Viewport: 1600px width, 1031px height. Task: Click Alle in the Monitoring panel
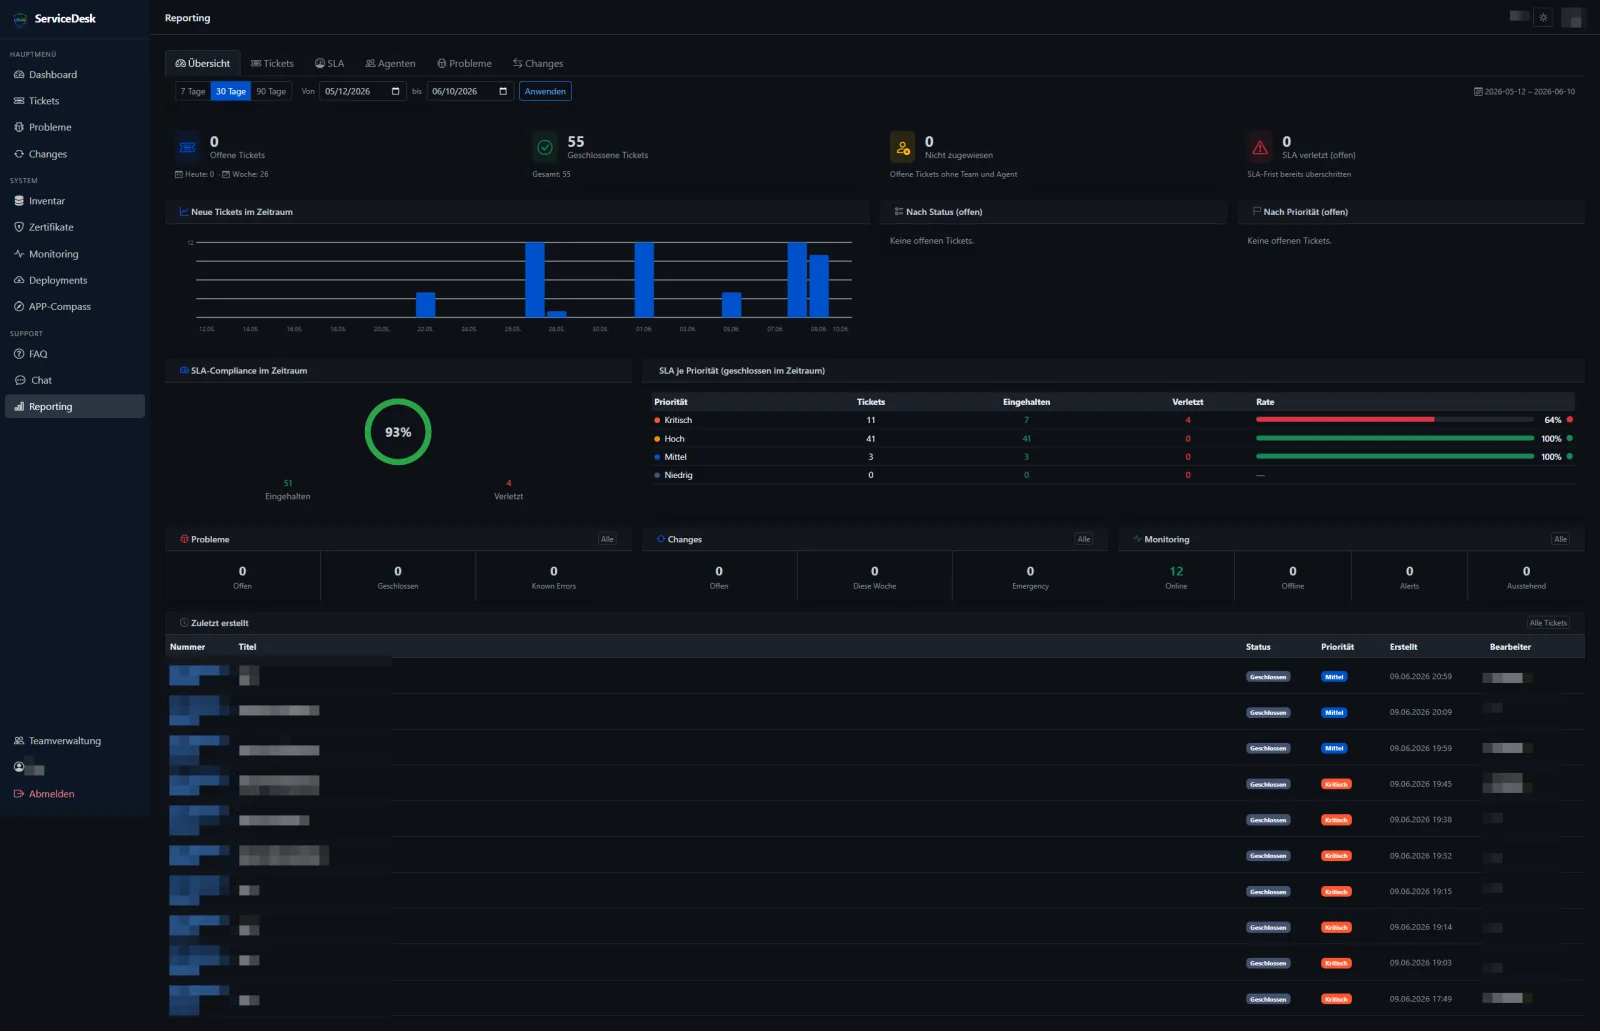click(x=1560, y=539)
